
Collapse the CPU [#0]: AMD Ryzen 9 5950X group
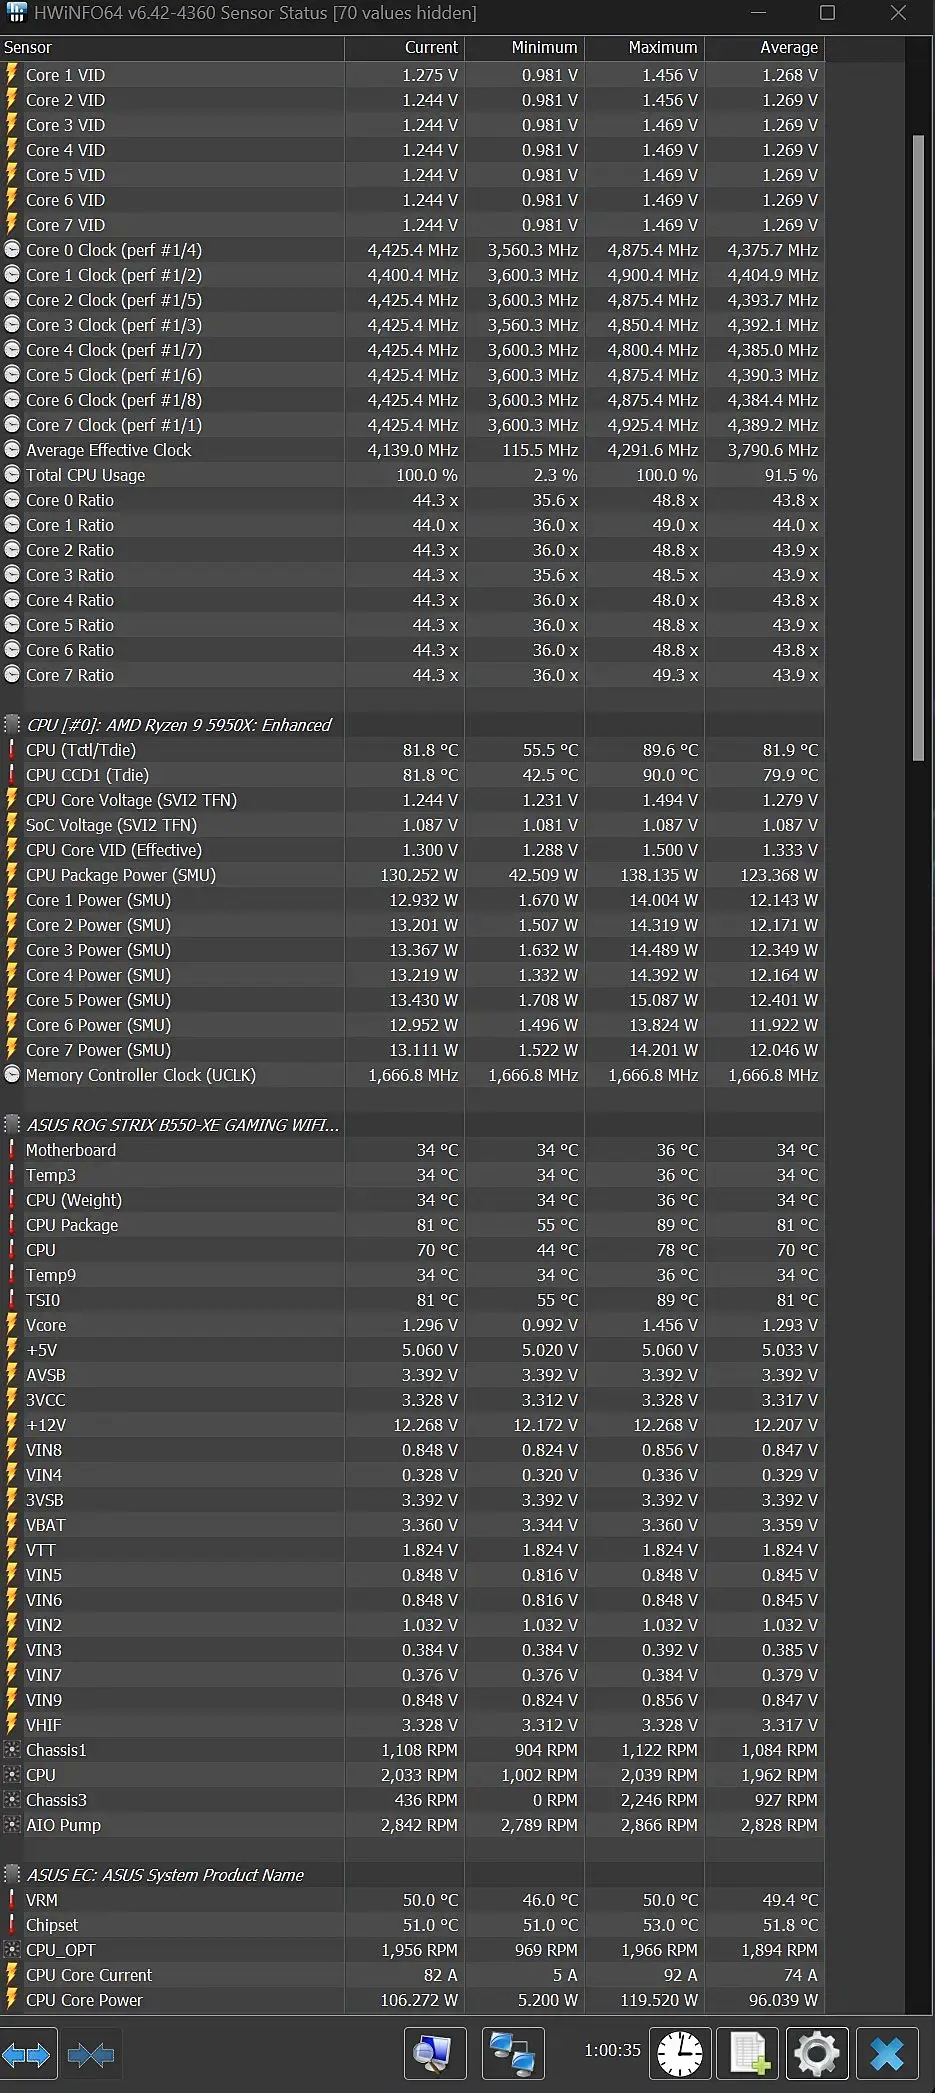coord(178,725)
